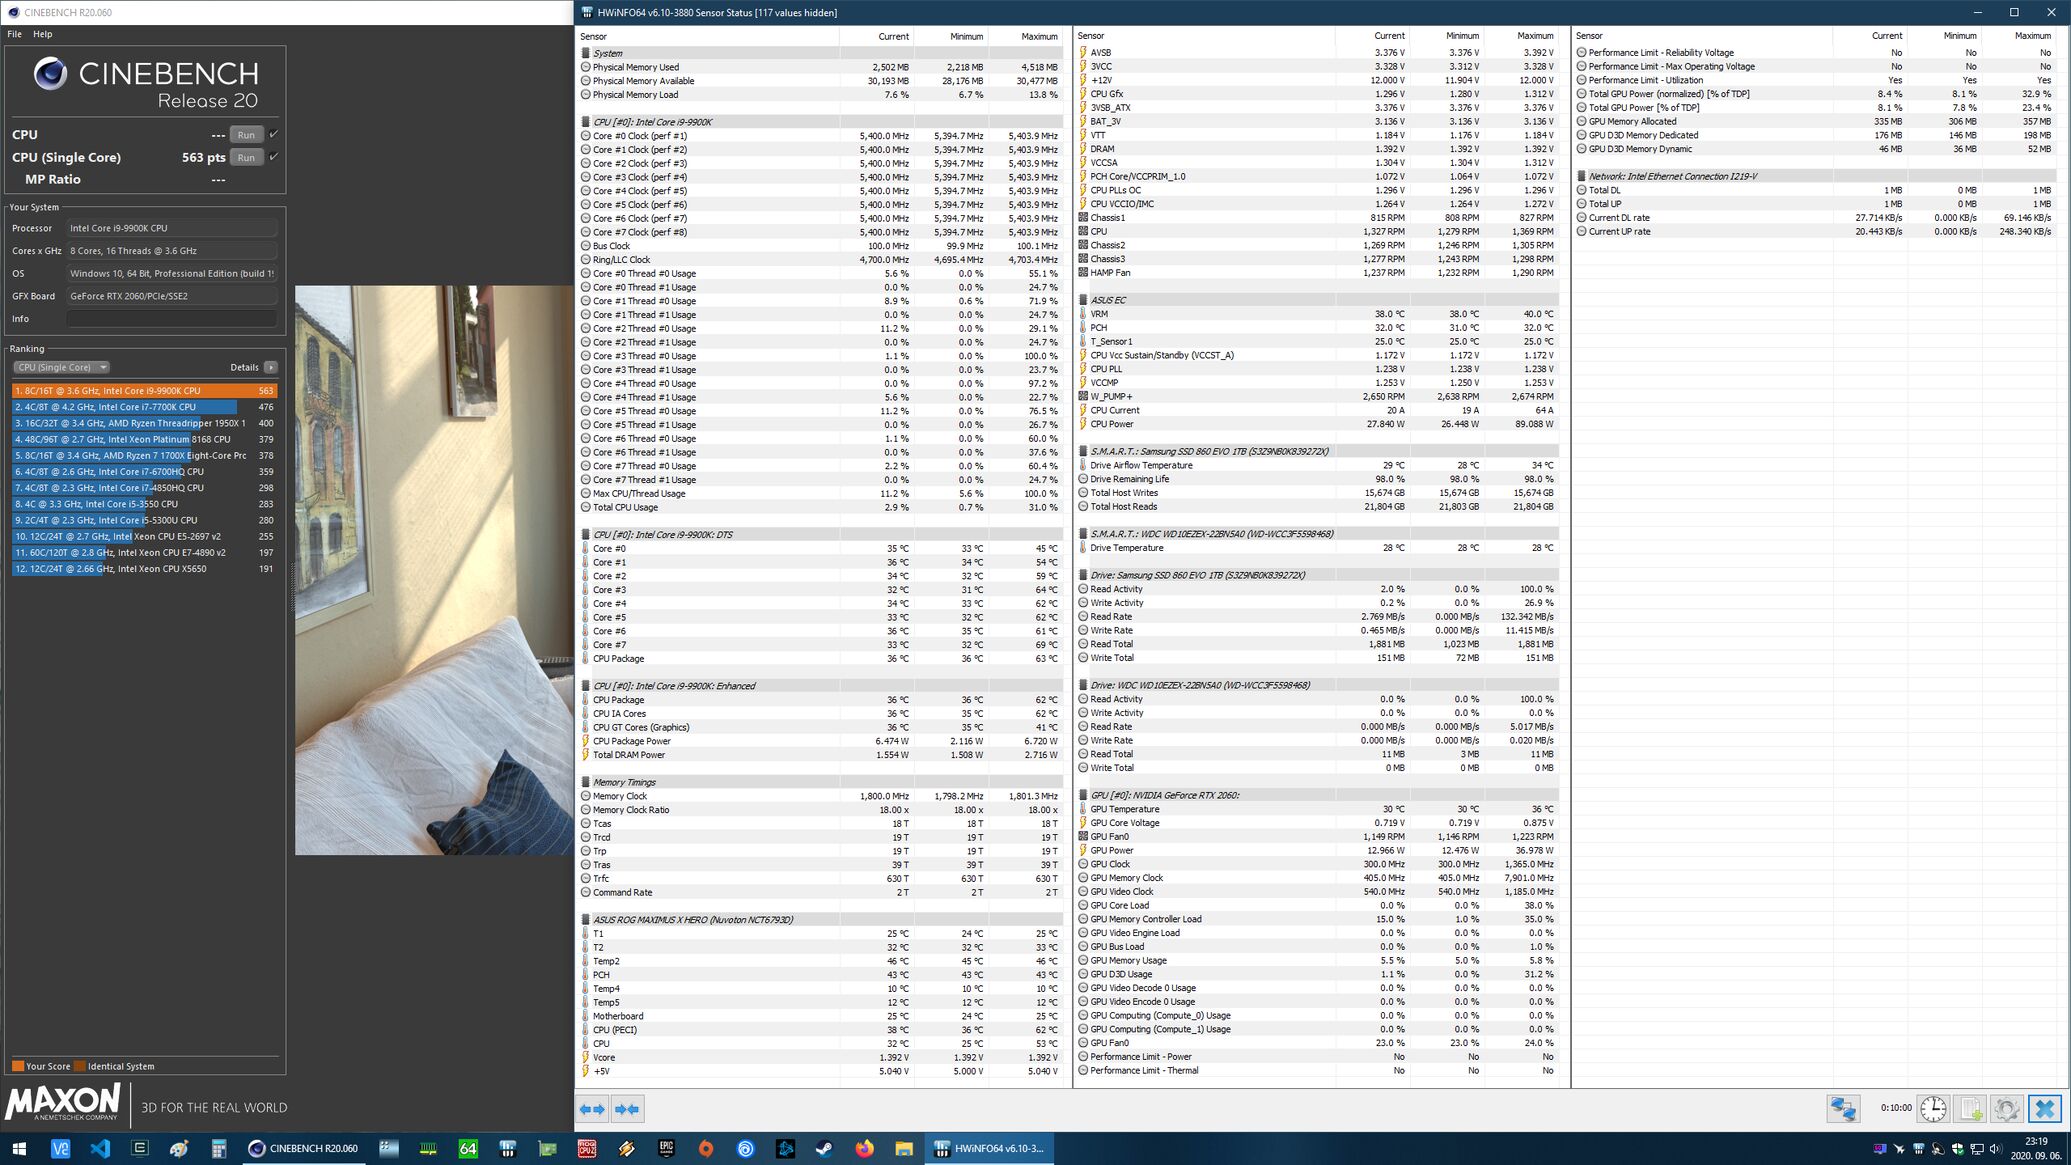The image size is (2071, 1165).
Task: Launch Epic Games from the taskbar
Action: pos(666,1148)
